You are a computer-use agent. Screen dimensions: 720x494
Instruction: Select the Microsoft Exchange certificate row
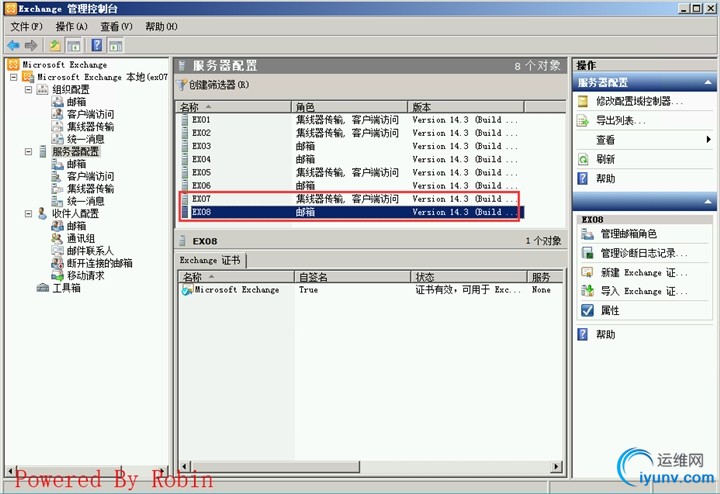coord(371,290)
